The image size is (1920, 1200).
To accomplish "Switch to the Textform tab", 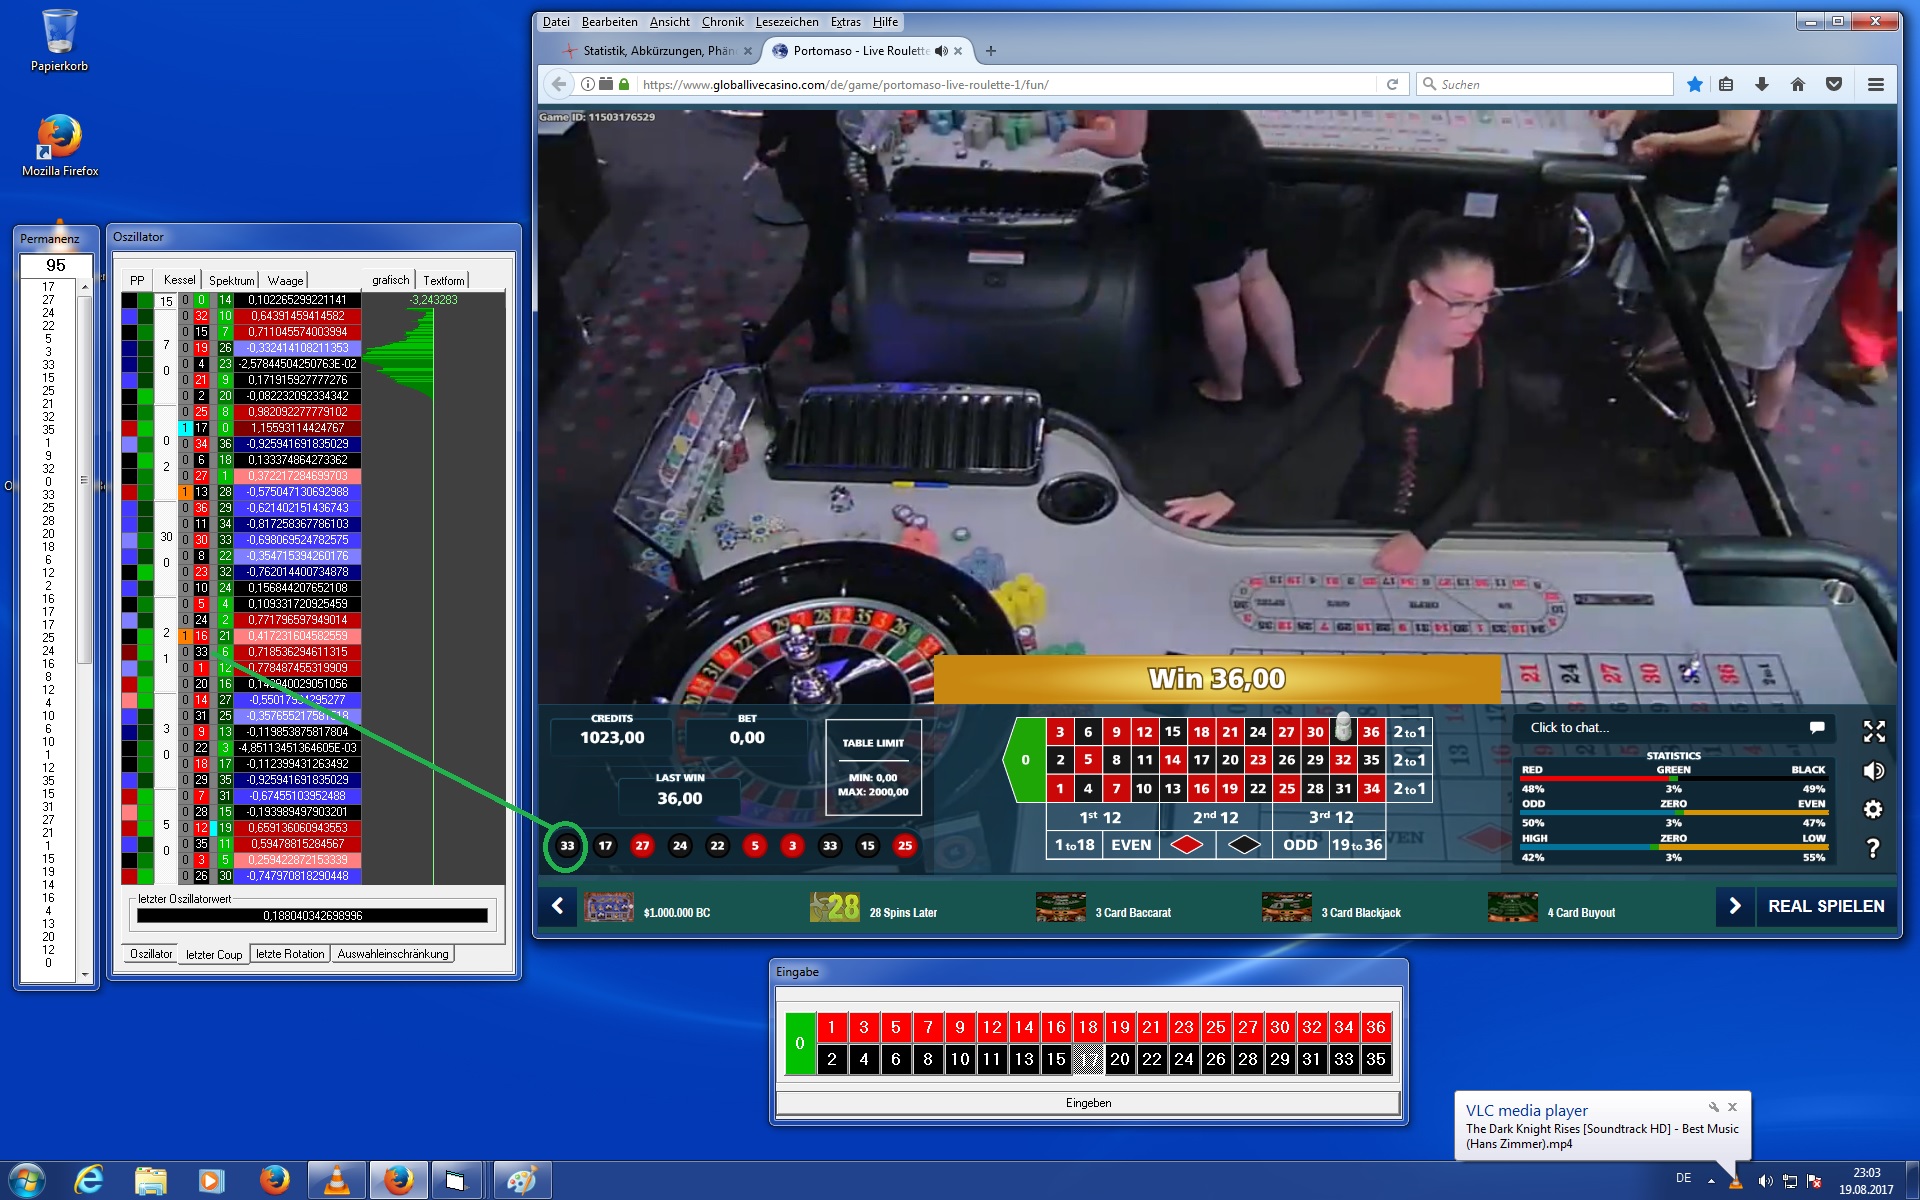I will [444, 281].
